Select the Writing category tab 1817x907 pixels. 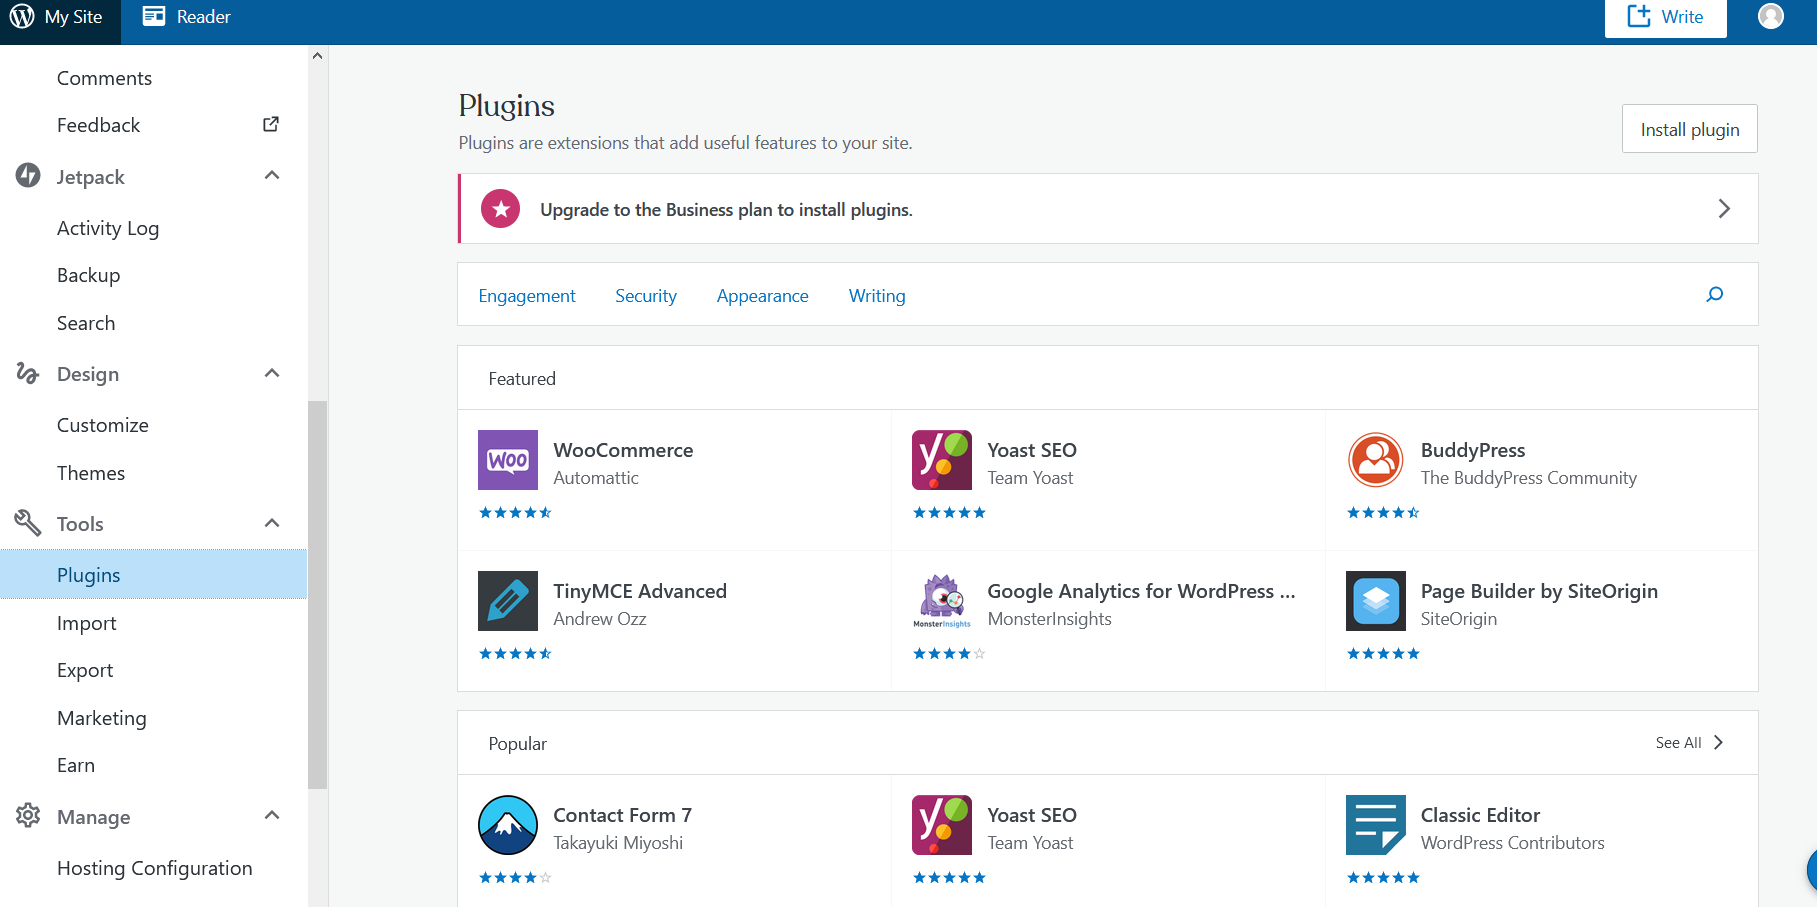click(877, 296)
